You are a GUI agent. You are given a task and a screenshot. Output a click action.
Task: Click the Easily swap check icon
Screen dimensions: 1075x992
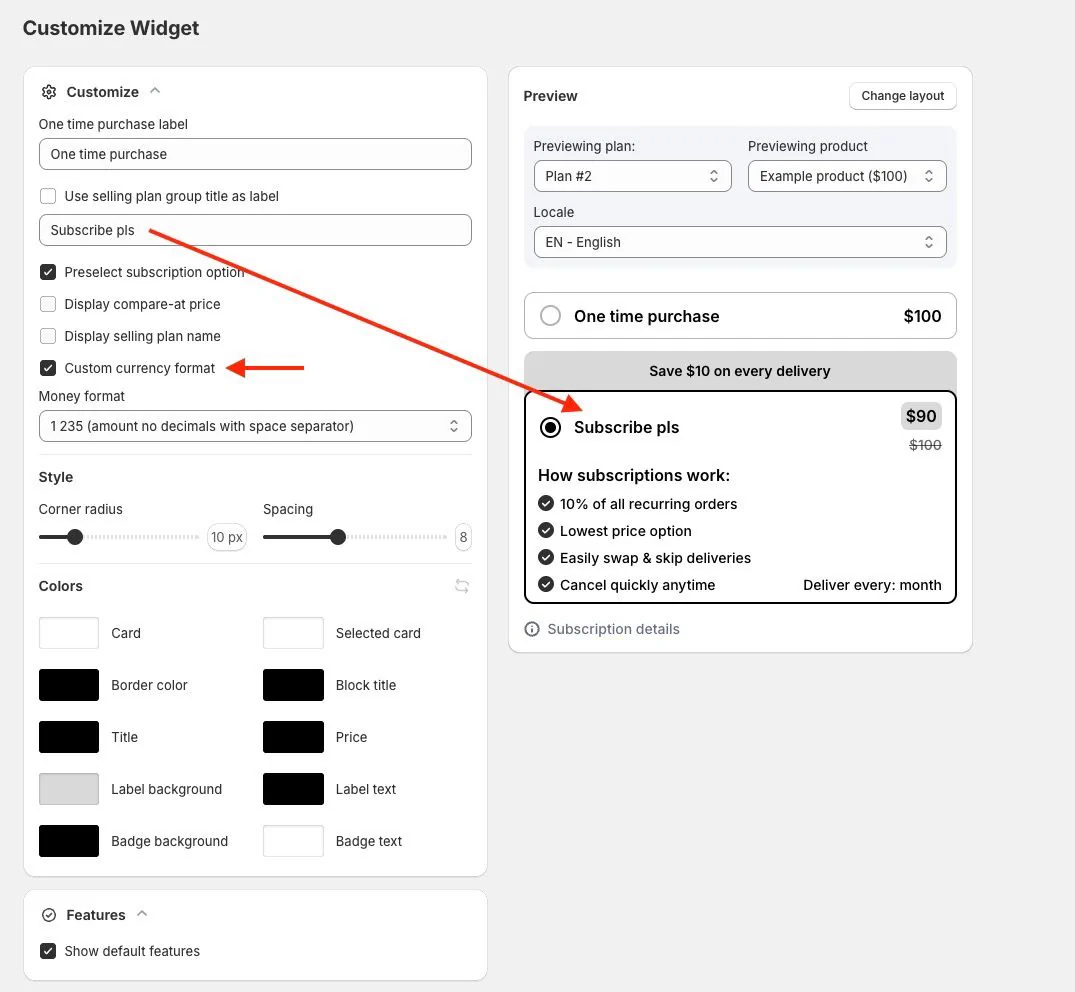[546, 557]
